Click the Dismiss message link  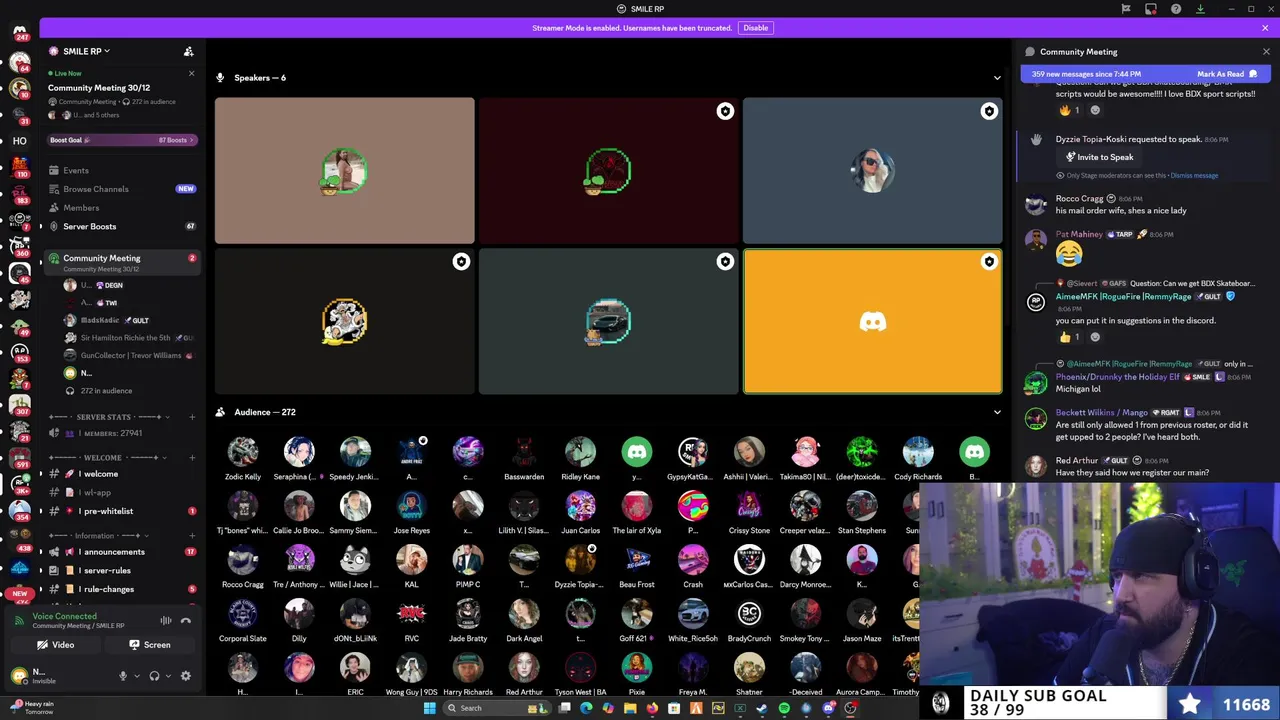tap(1194, 176)
